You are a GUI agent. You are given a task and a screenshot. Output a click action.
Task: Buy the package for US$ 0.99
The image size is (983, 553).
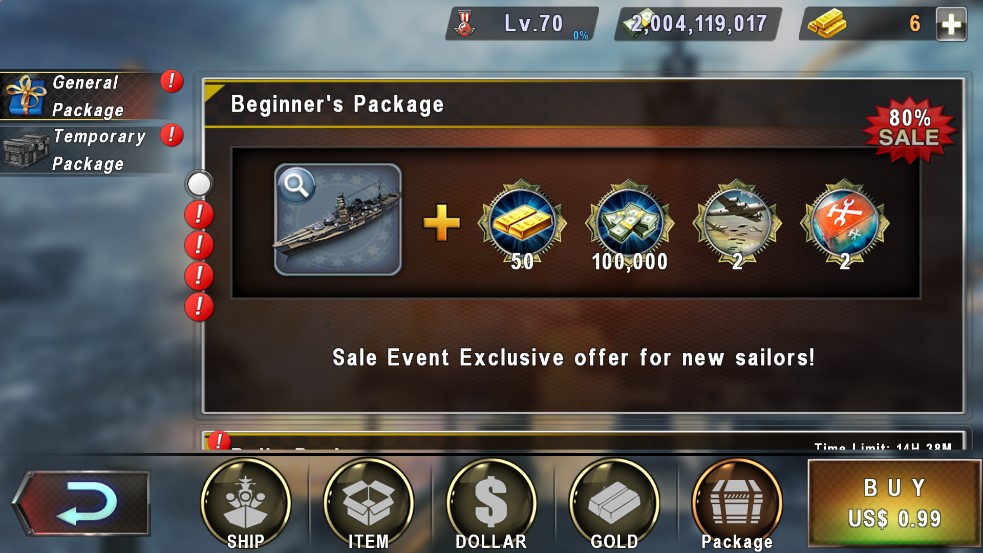pyautogui.click(x=894, y=503)
